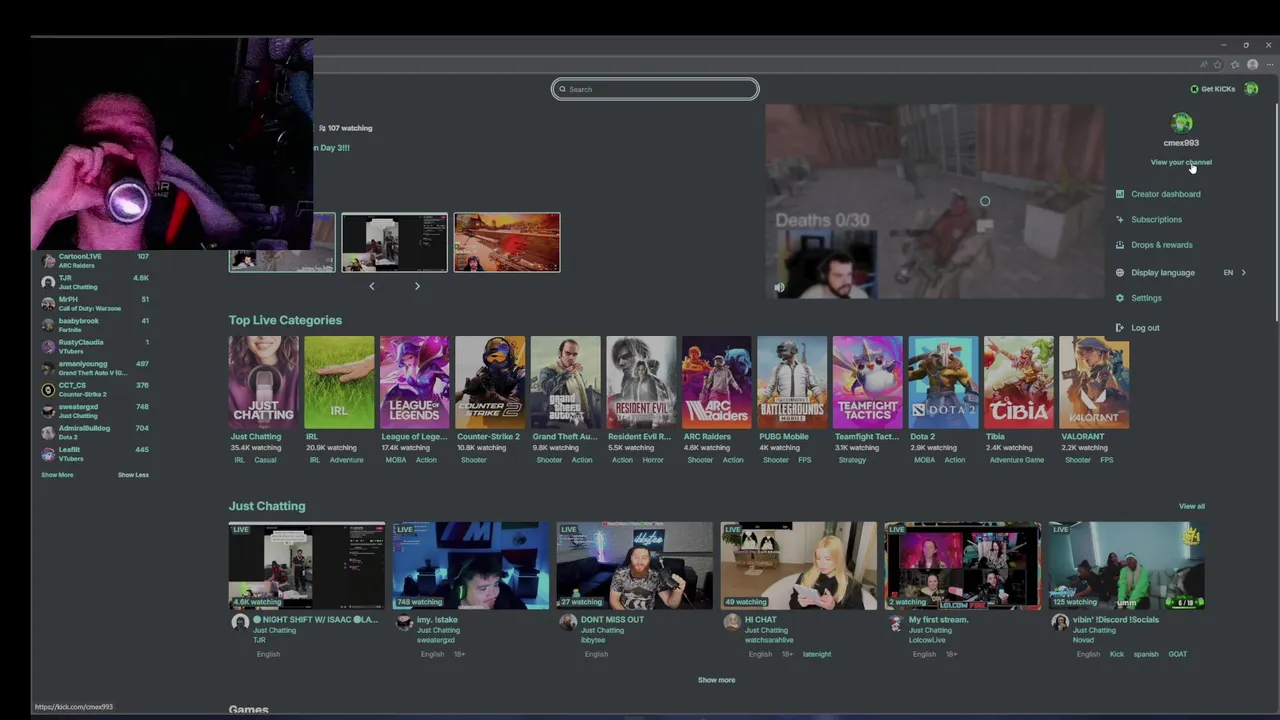This screenshot has height=720, width=1280.
Task: Open the 'imy. !stake' stream title
Action: pos(438,619)
